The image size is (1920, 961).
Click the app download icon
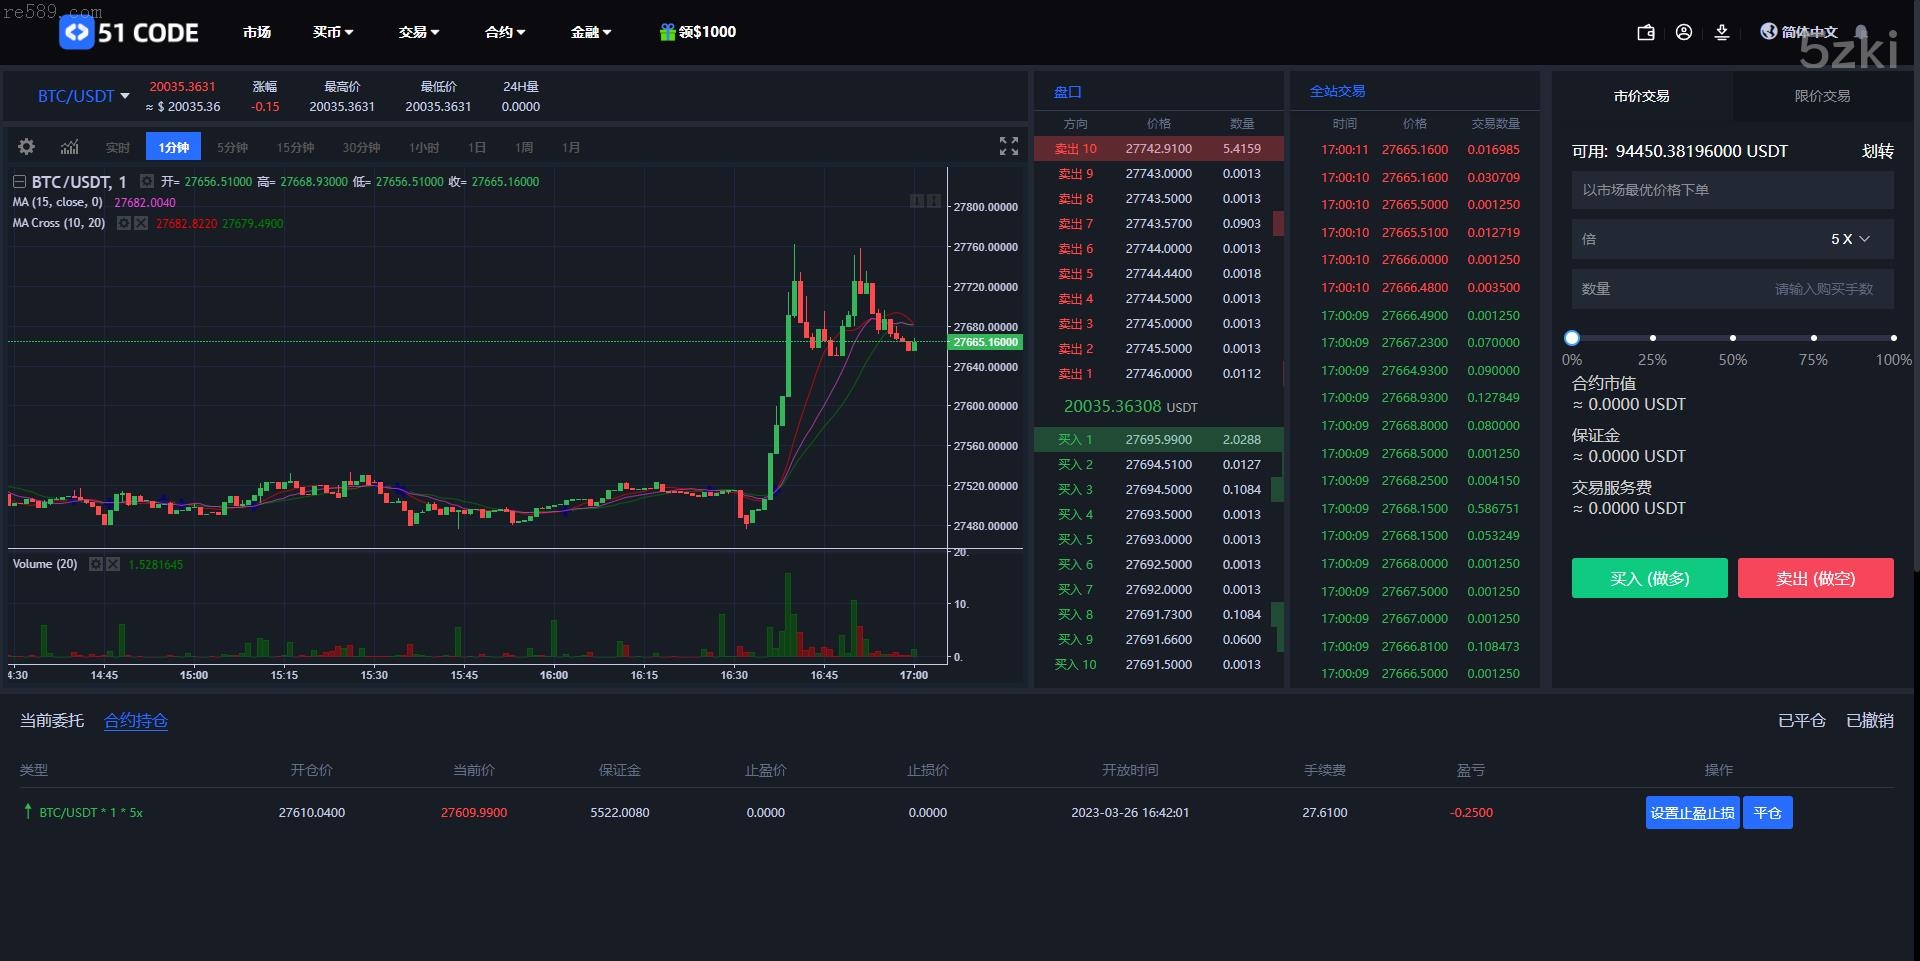point(1722,32)
